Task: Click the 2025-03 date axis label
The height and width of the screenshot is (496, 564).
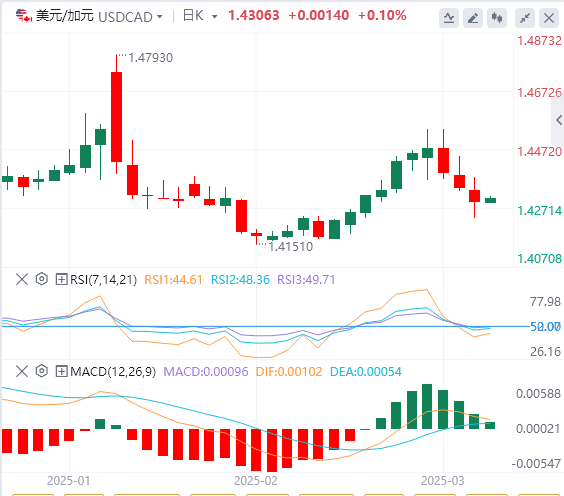Action: pos(443,481)
